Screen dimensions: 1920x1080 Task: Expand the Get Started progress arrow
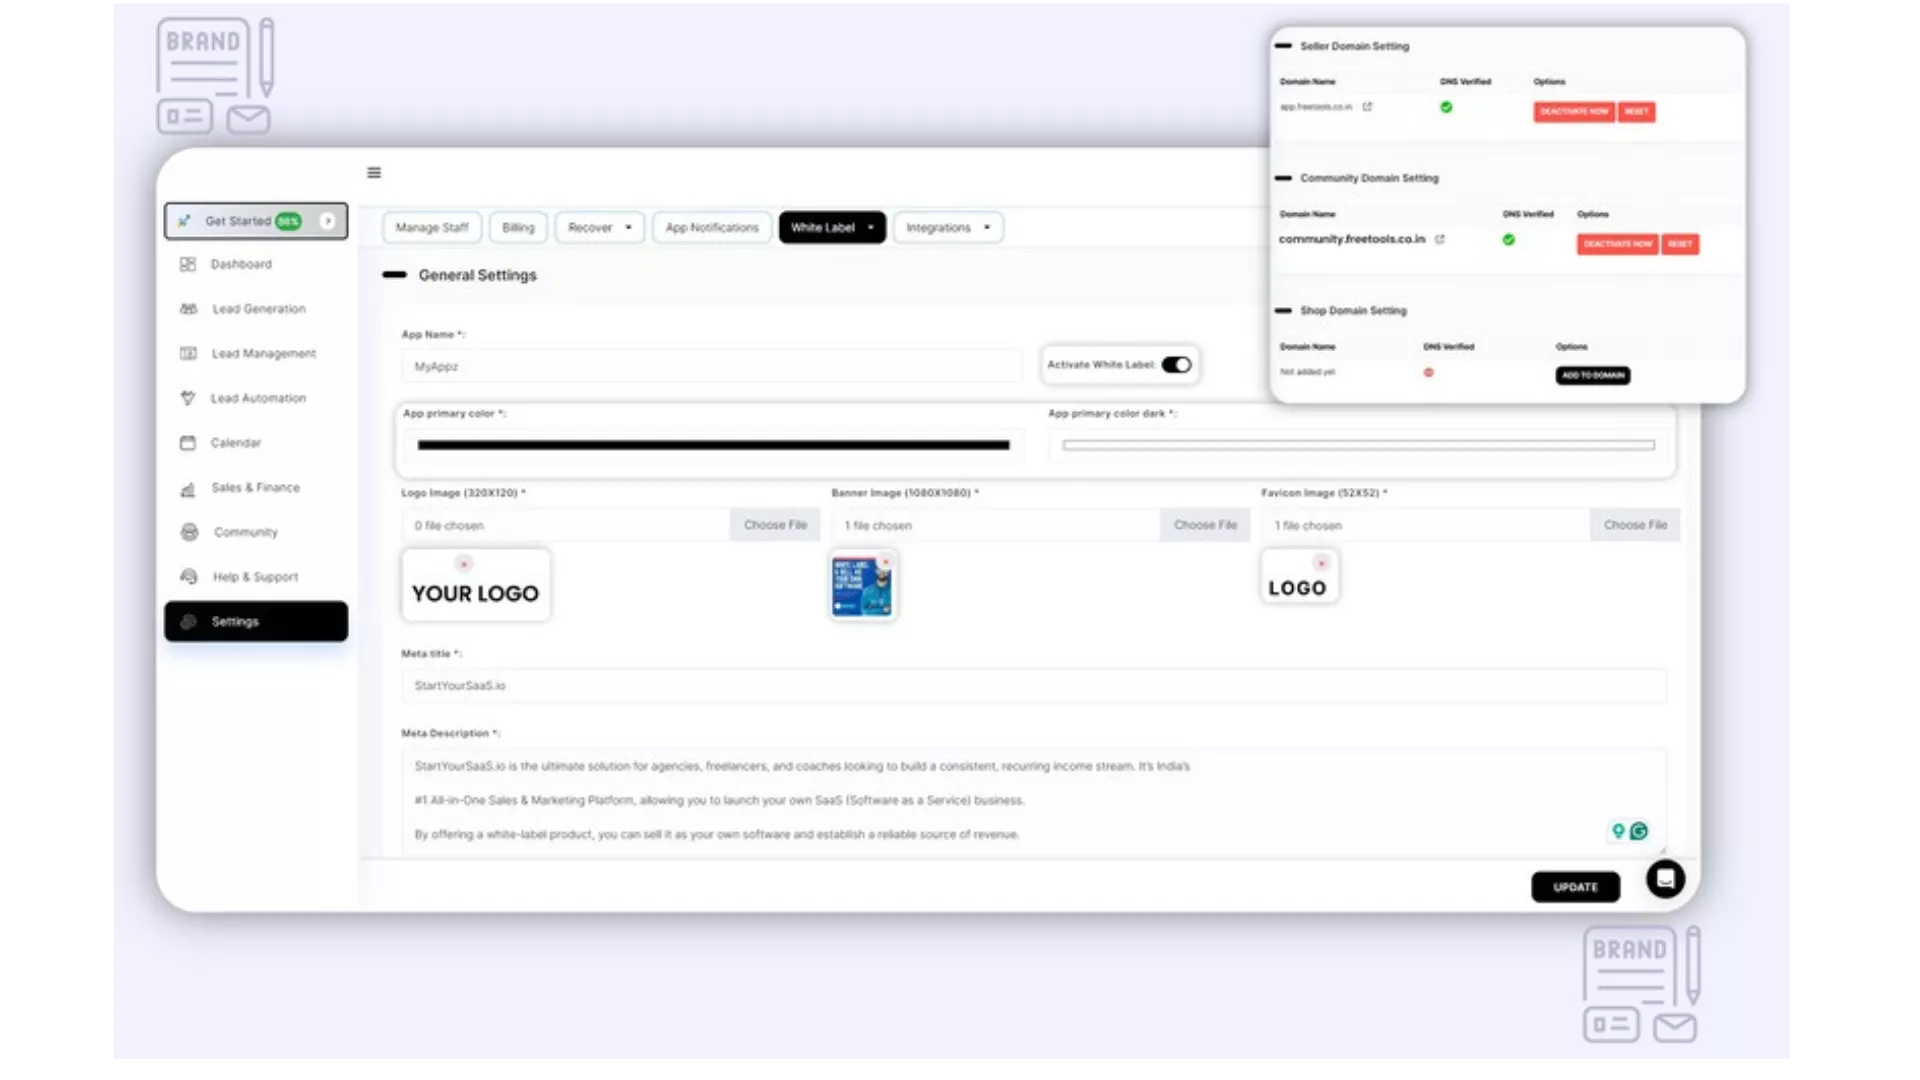point(327,221)
